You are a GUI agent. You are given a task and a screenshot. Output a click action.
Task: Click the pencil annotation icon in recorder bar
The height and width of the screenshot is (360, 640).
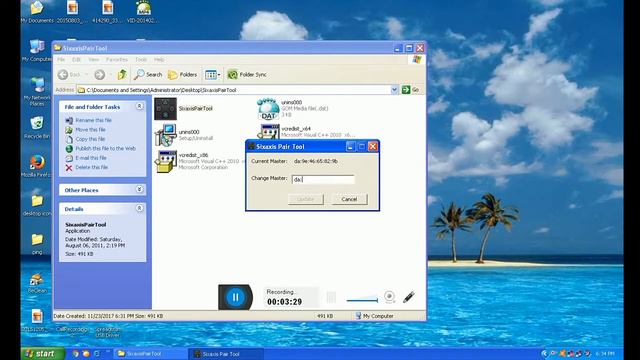pos(409,297)
